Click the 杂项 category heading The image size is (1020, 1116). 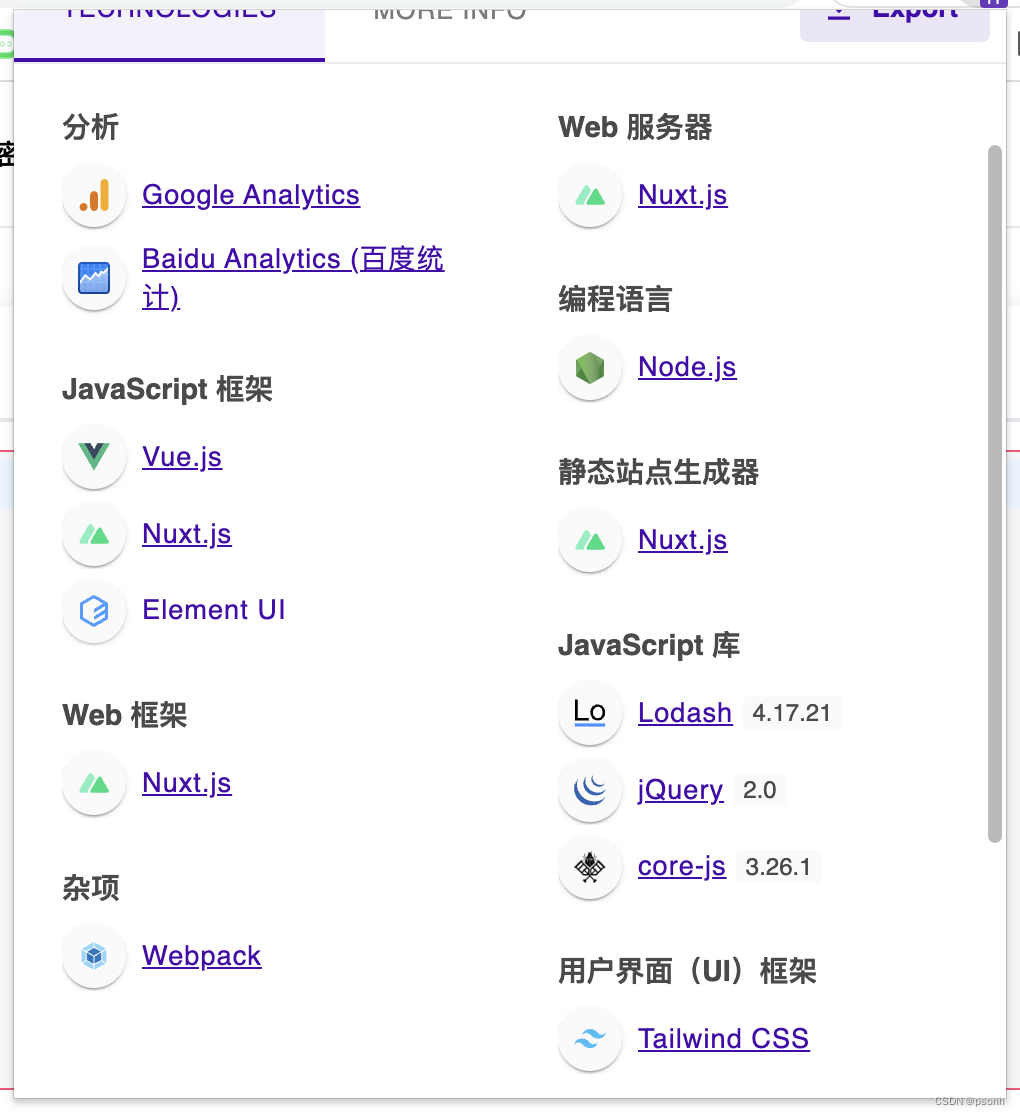coord(91,888)
